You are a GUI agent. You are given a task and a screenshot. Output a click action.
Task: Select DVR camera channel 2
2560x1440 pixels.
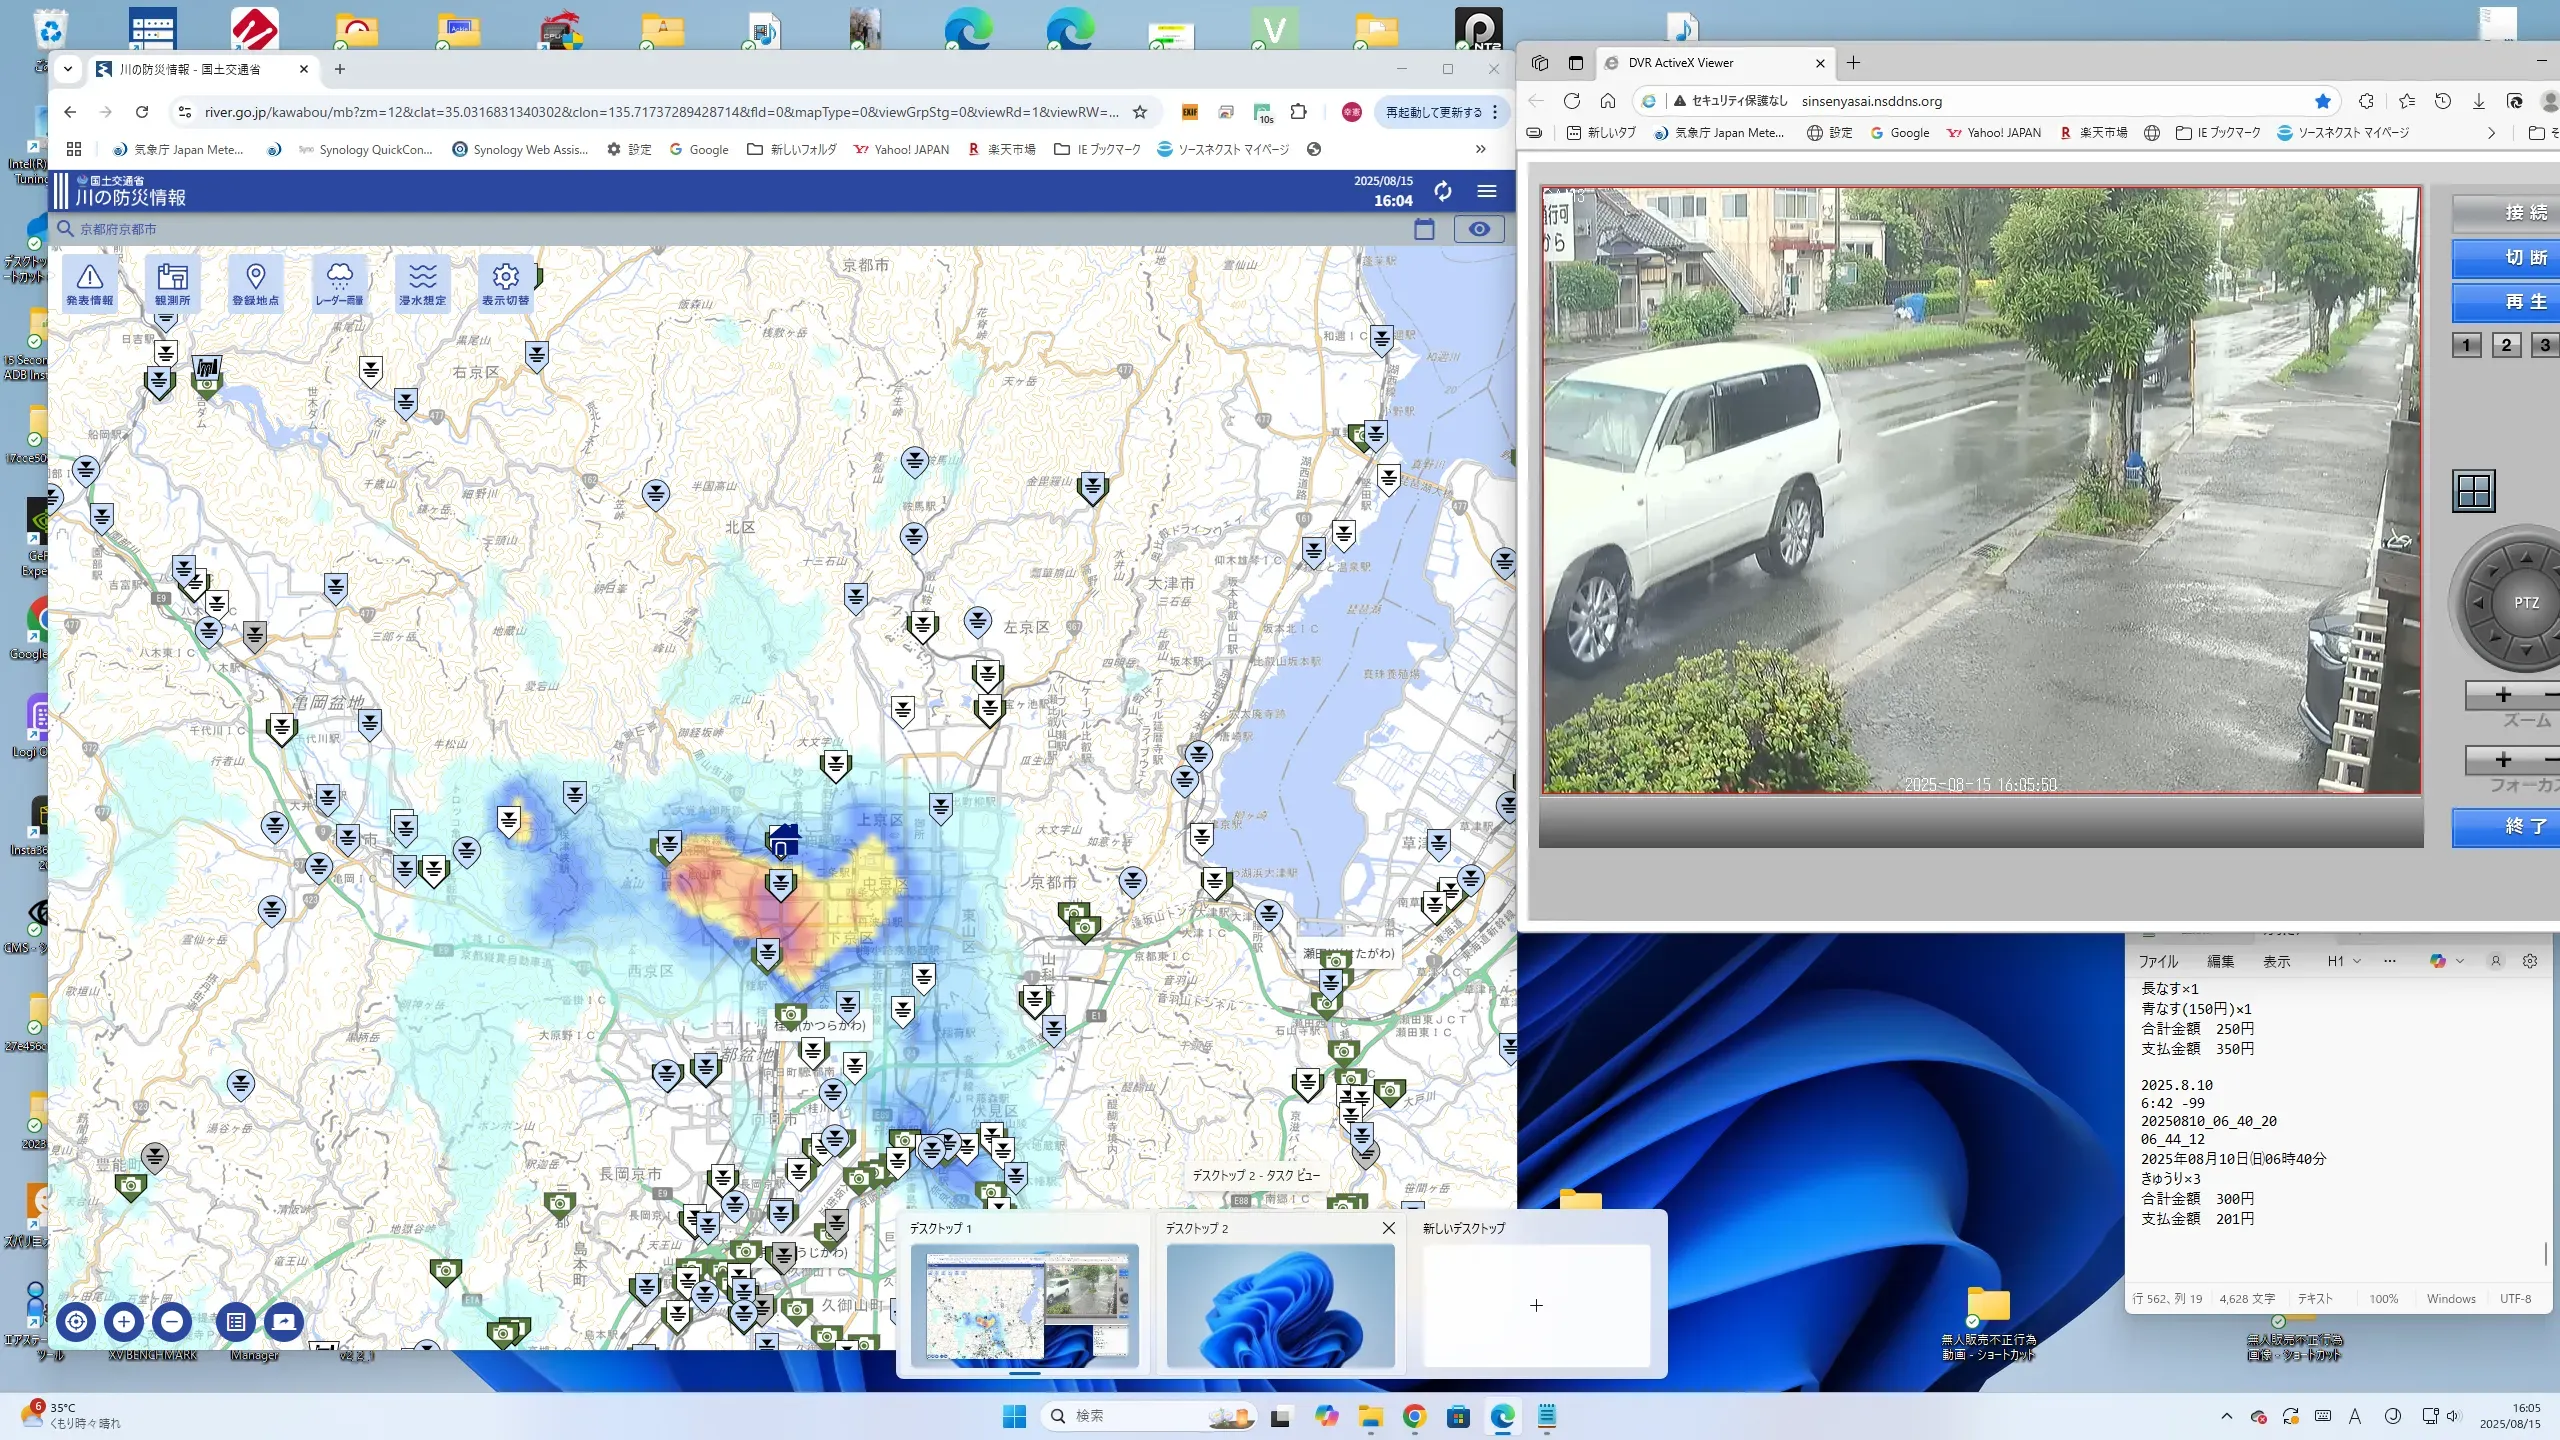(2505, 345)
